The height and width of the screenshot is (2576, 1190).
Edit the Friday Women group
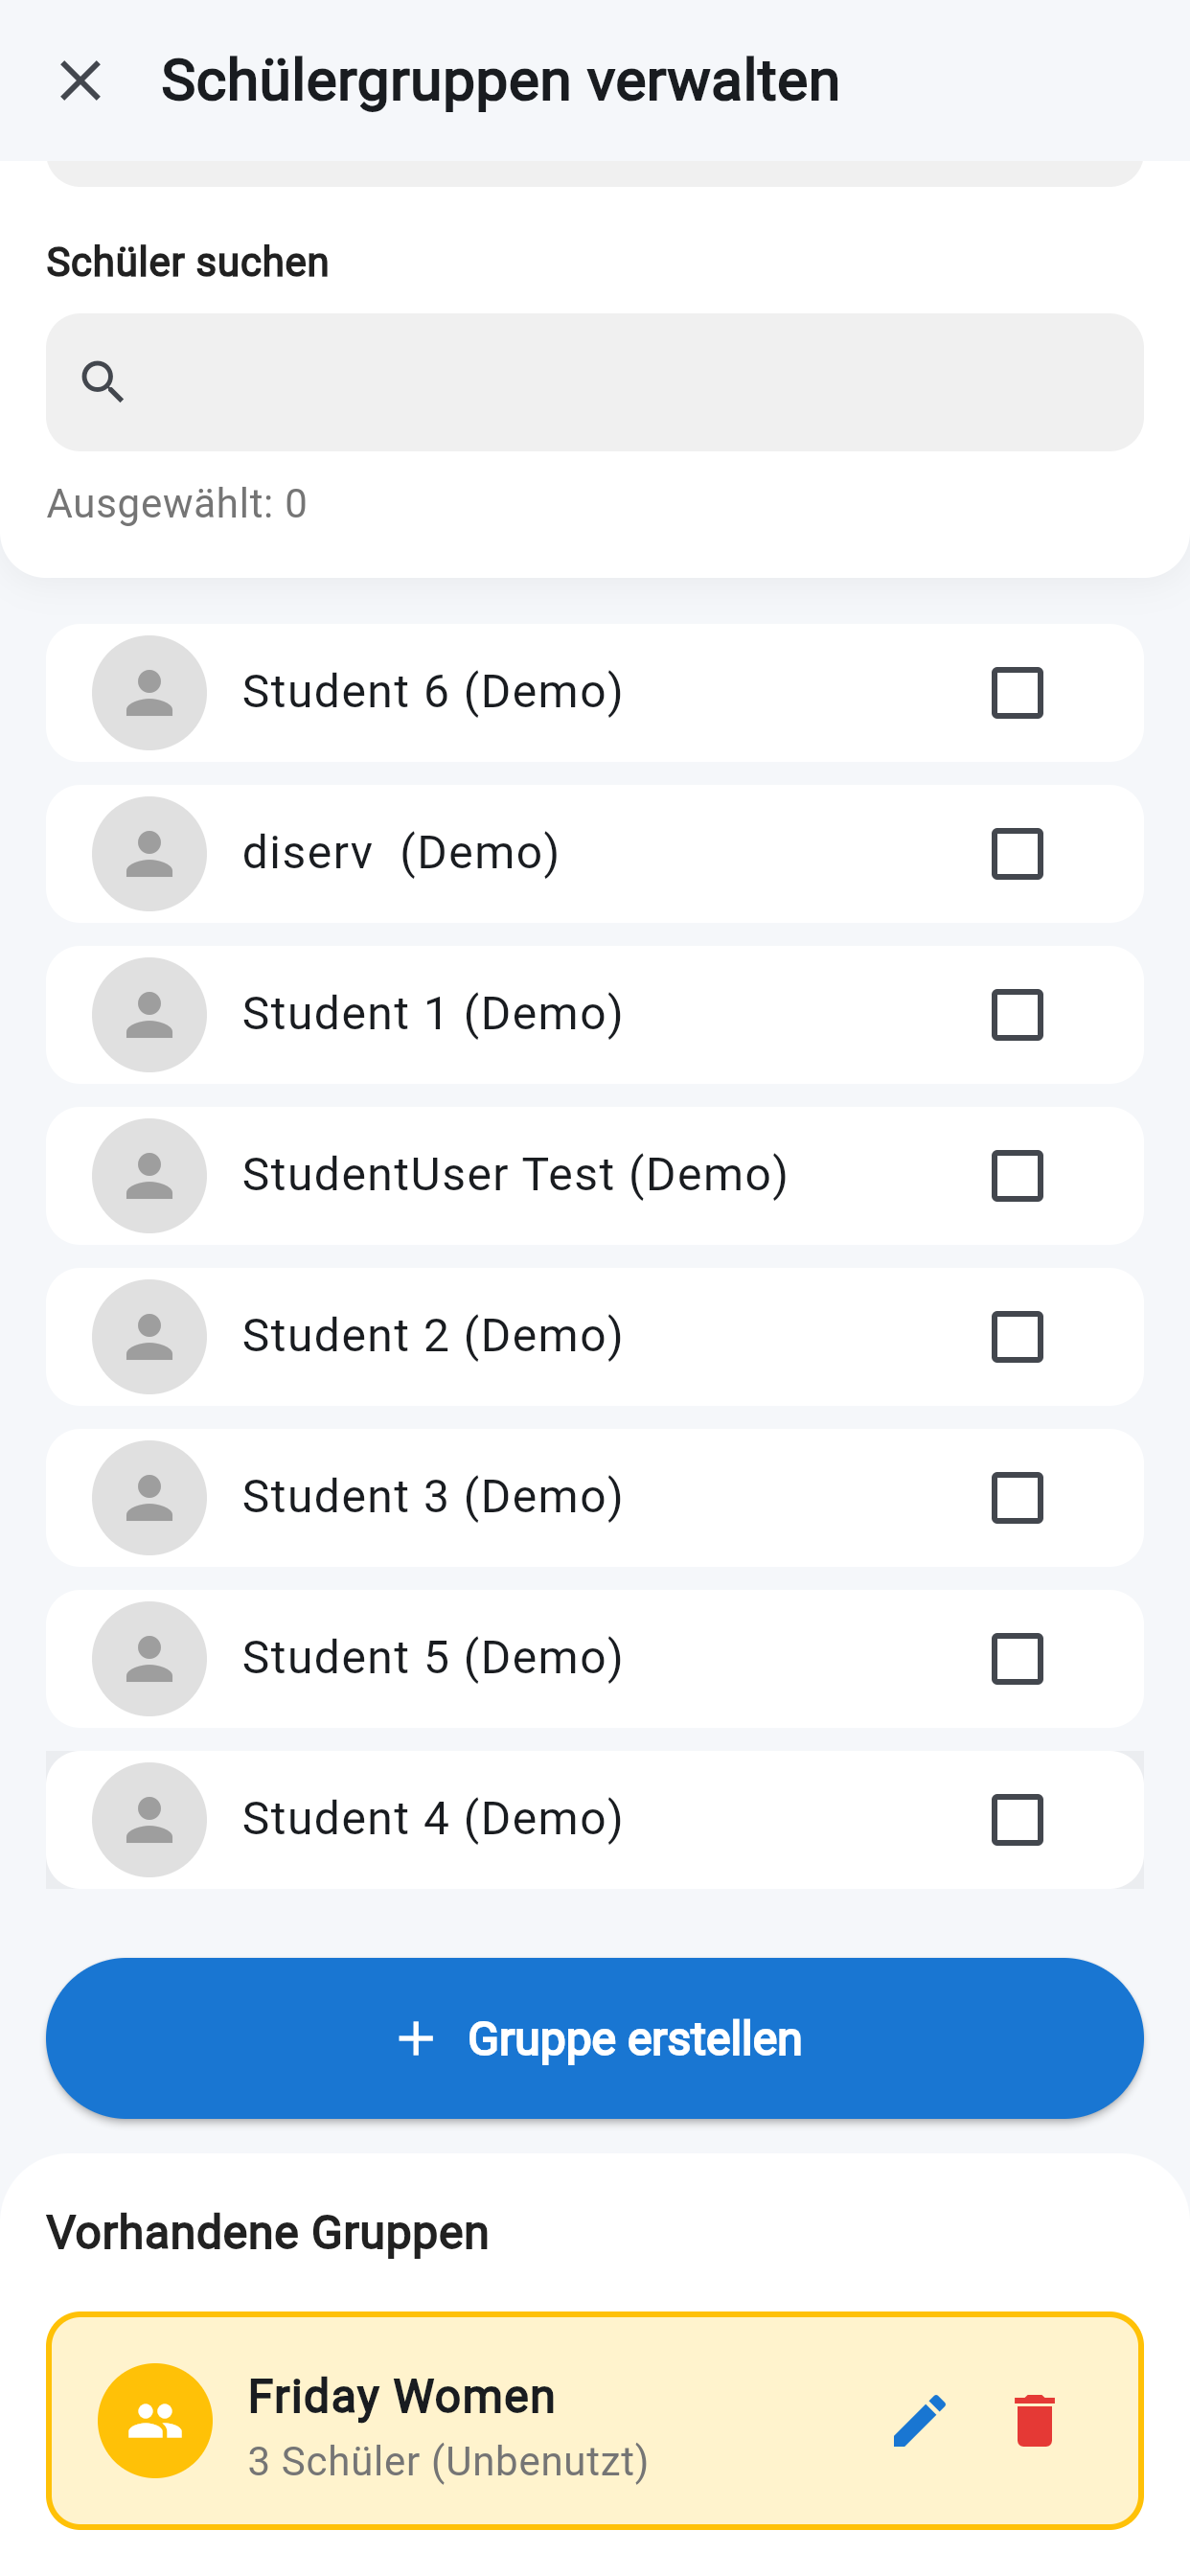pos(919,2420)
